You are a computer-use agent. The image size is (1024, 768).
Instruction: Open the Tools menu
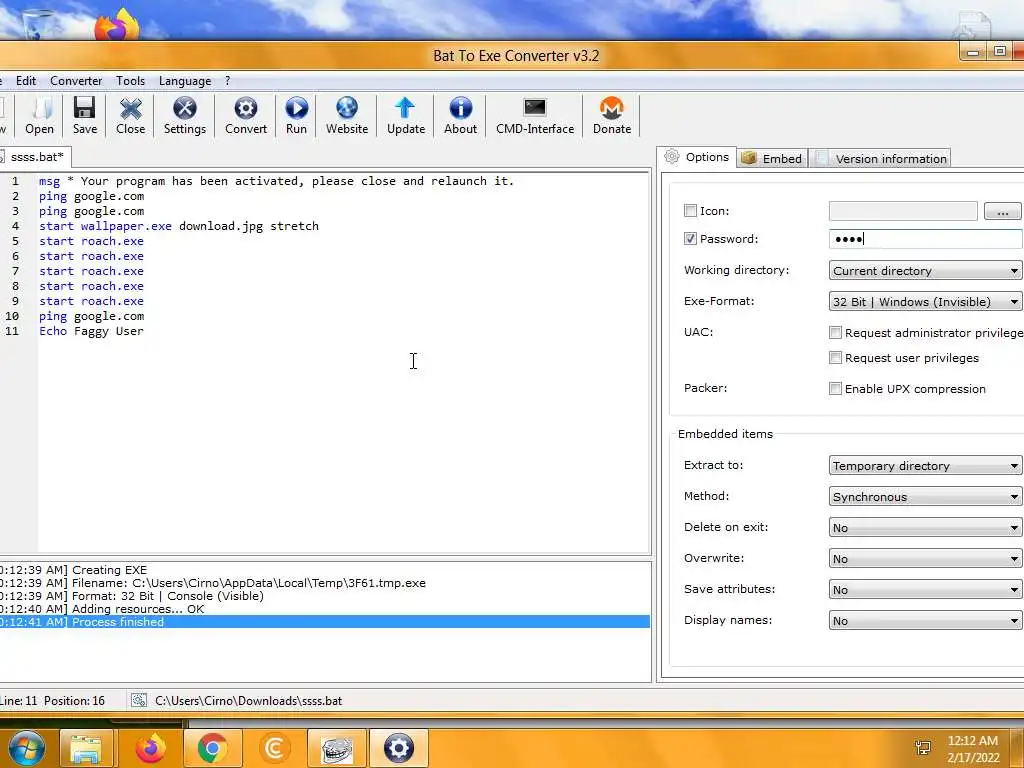(x=131, y=81)
